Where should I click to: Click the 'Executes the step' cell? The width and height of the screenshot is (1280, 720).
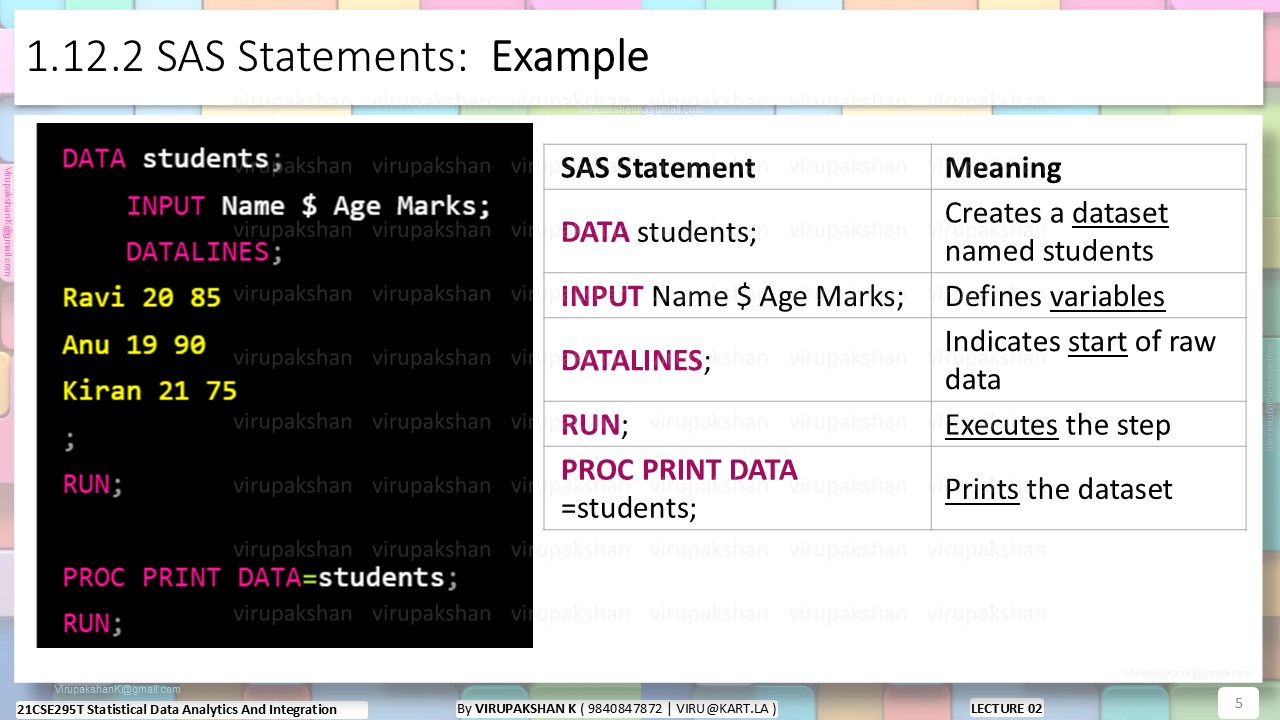point(1088,424)
